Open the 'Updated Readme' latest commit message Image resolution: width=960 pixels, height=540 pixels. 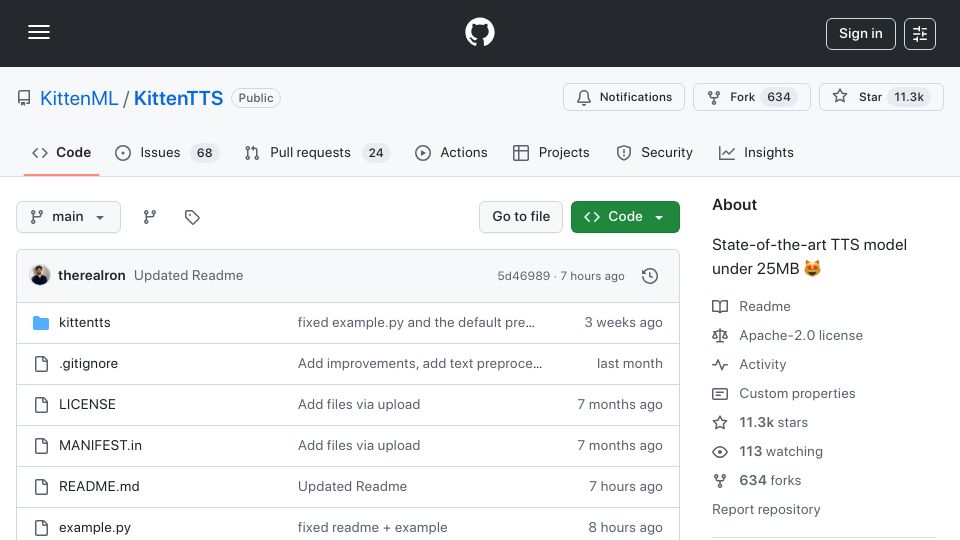189,276
